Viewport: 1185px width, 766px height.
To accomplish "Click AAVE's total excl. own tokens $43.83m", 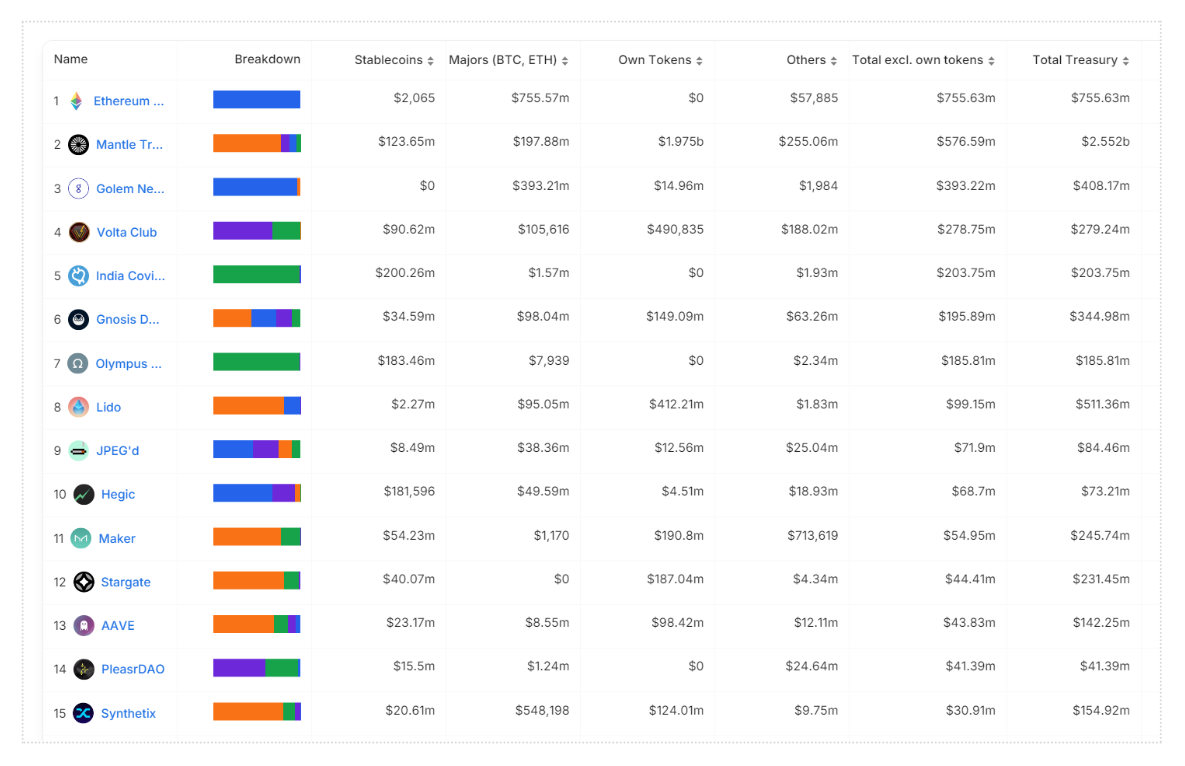I will tap(970, 622).
